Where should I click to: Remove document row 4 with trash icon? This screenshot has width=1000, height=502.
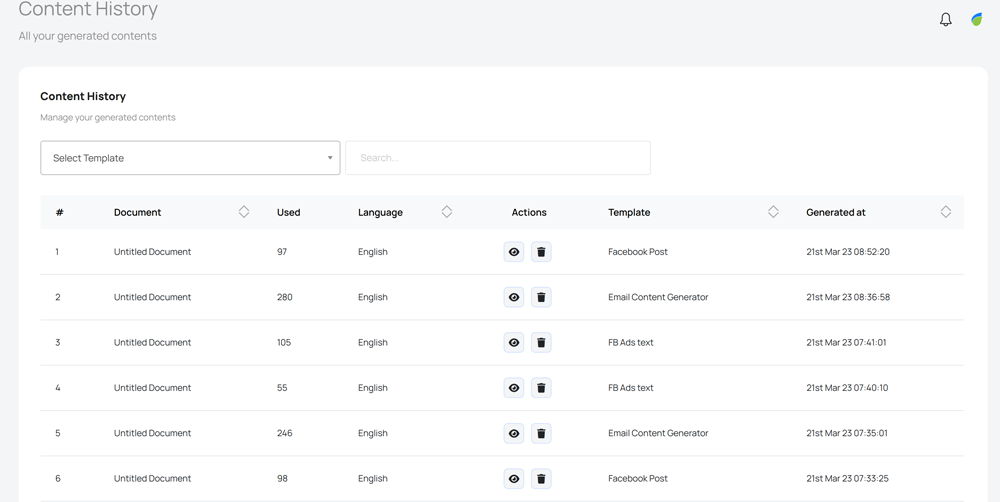click(x=541, y=388)
